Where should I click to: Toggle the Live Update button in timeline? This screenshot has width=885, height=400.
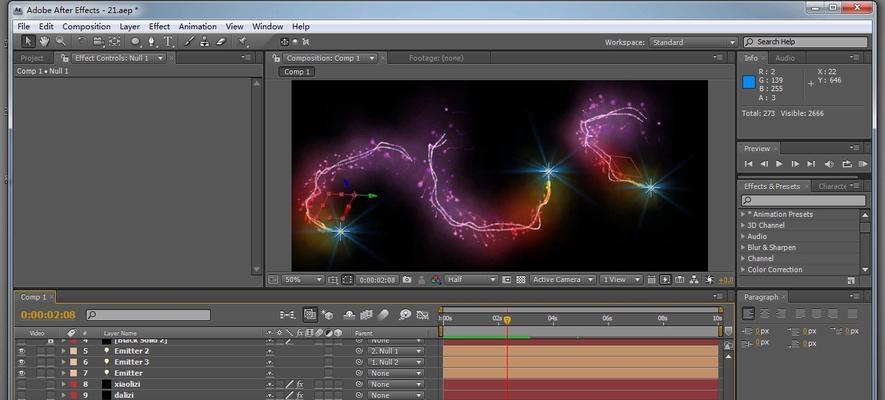point(310,315)
